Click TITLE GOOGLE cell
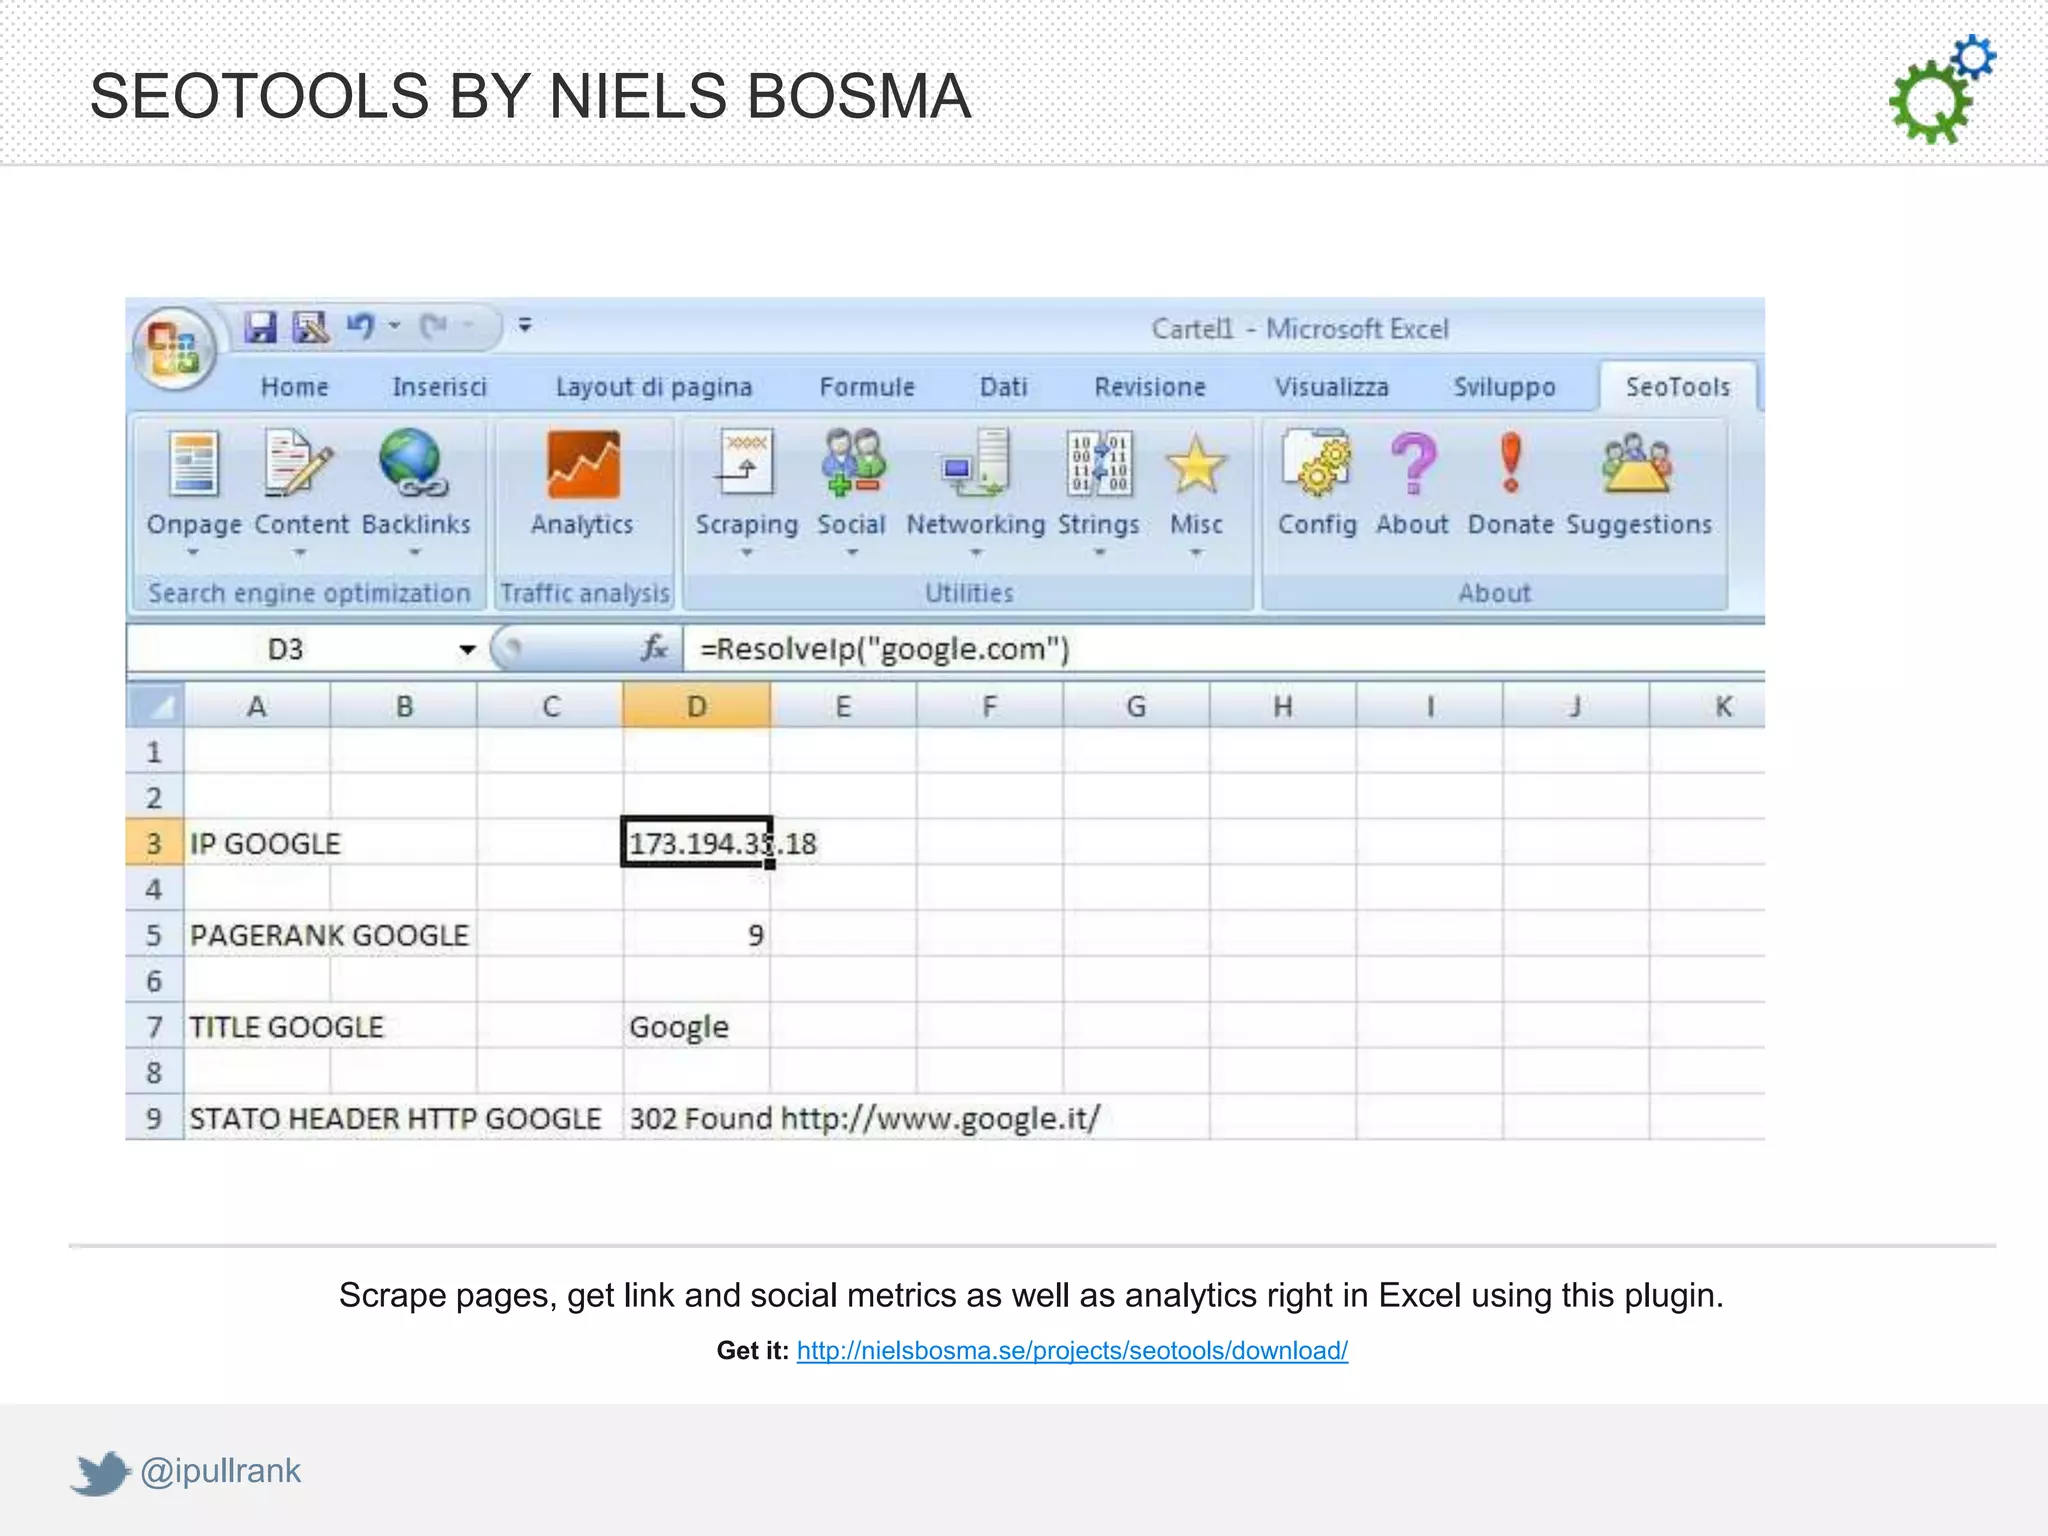Screen dimensions: 2048x1536 pyautogui.click(x=257, y=1027)
